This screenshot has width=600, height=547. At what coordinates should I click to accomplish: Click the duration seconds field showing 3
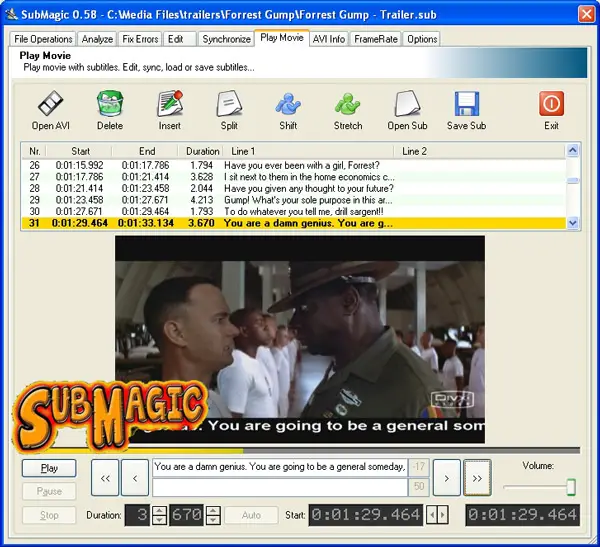(x=137, y=515)
